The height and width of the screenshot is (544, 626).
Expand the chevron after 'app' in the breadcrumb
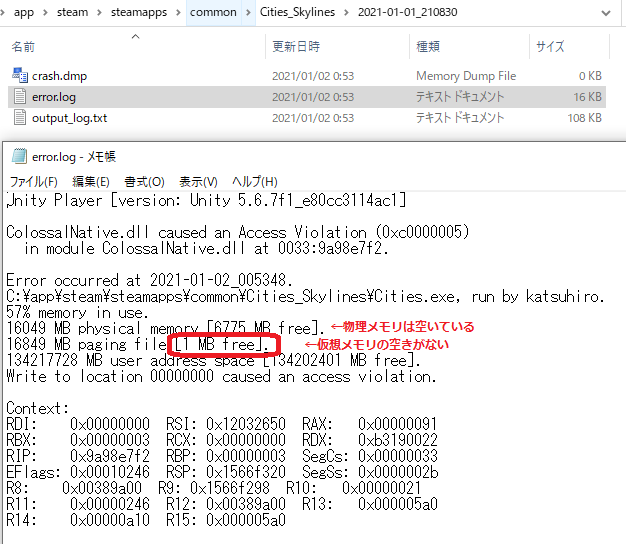45,12
